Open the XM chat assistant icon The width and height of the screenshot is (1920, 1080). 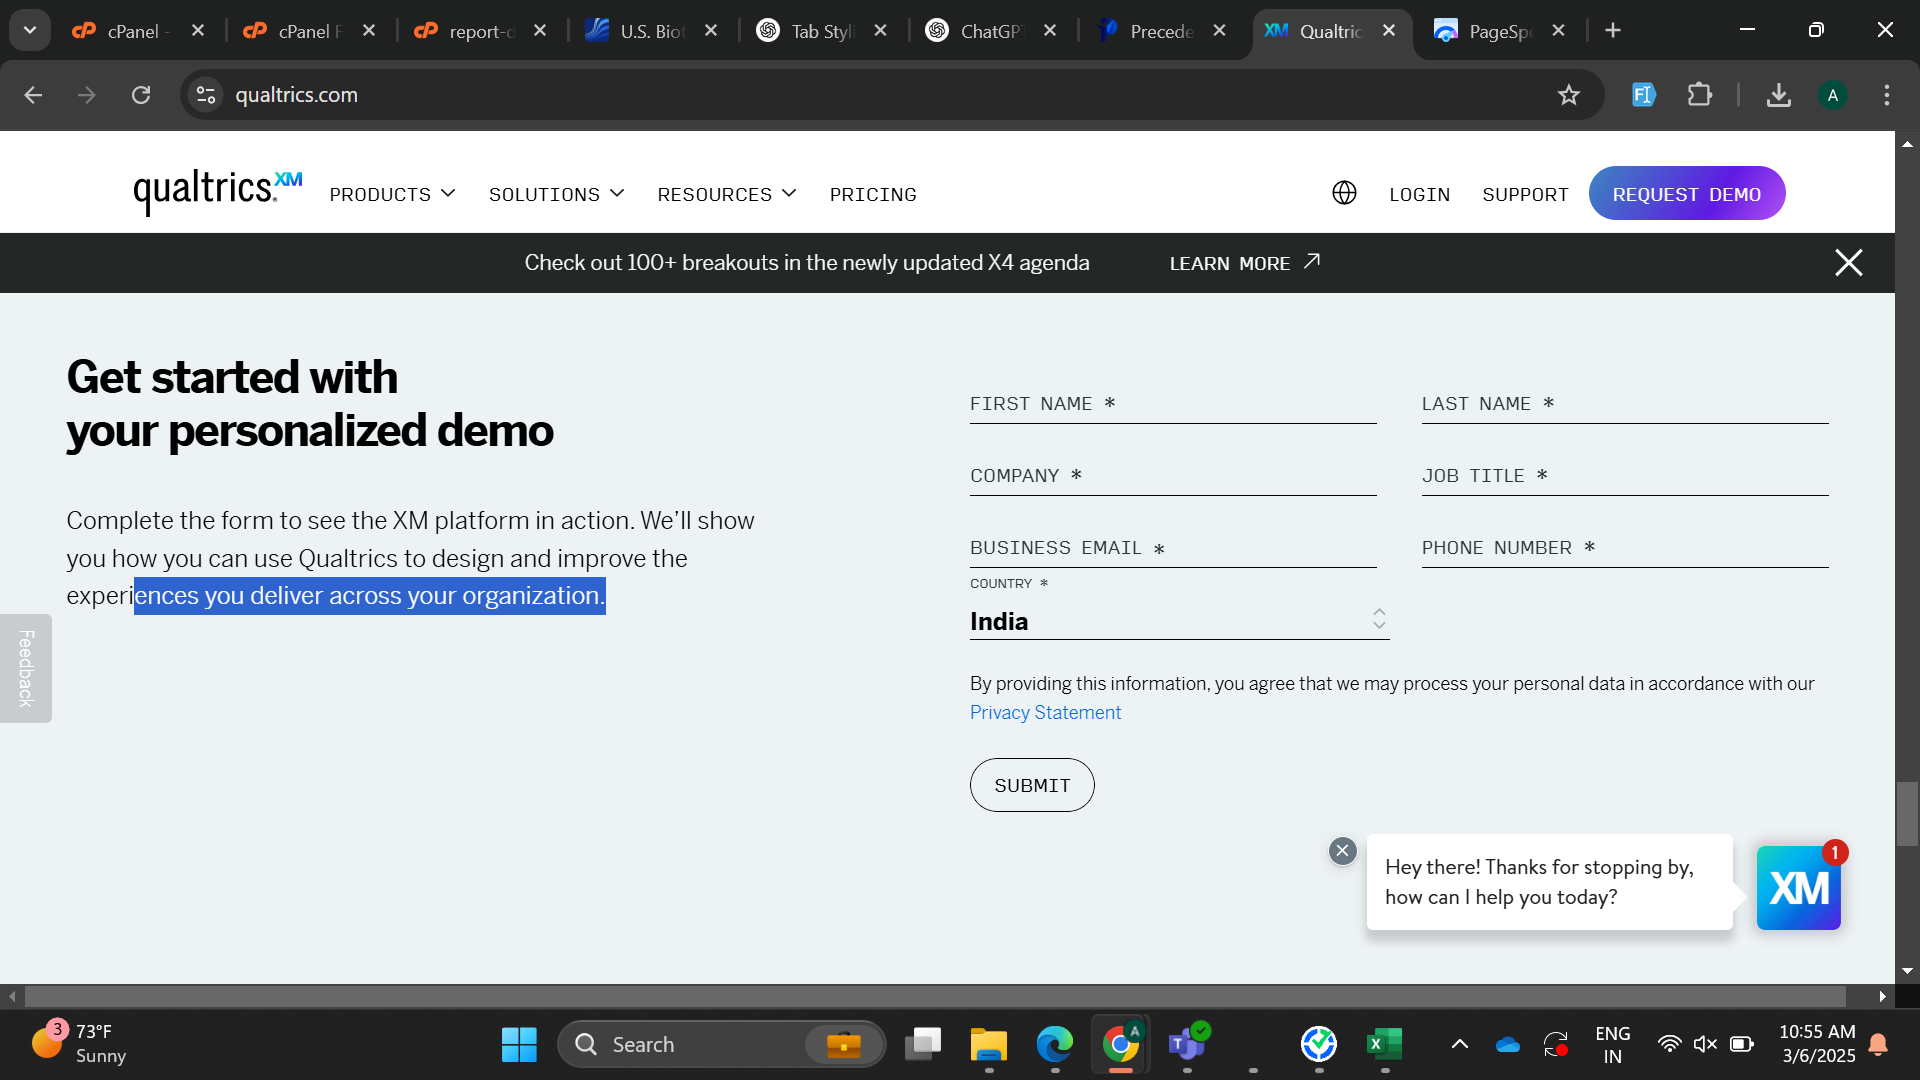click(1798, 888)
